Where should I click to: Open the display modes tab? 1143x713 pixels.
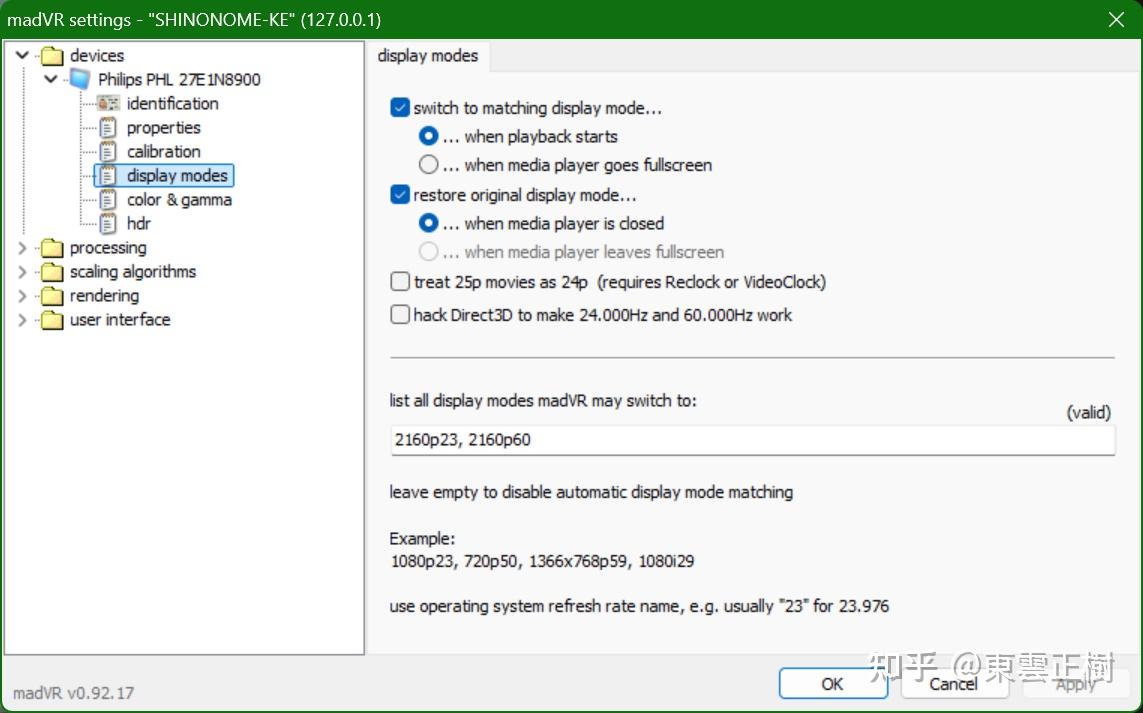tap(428, 56)
